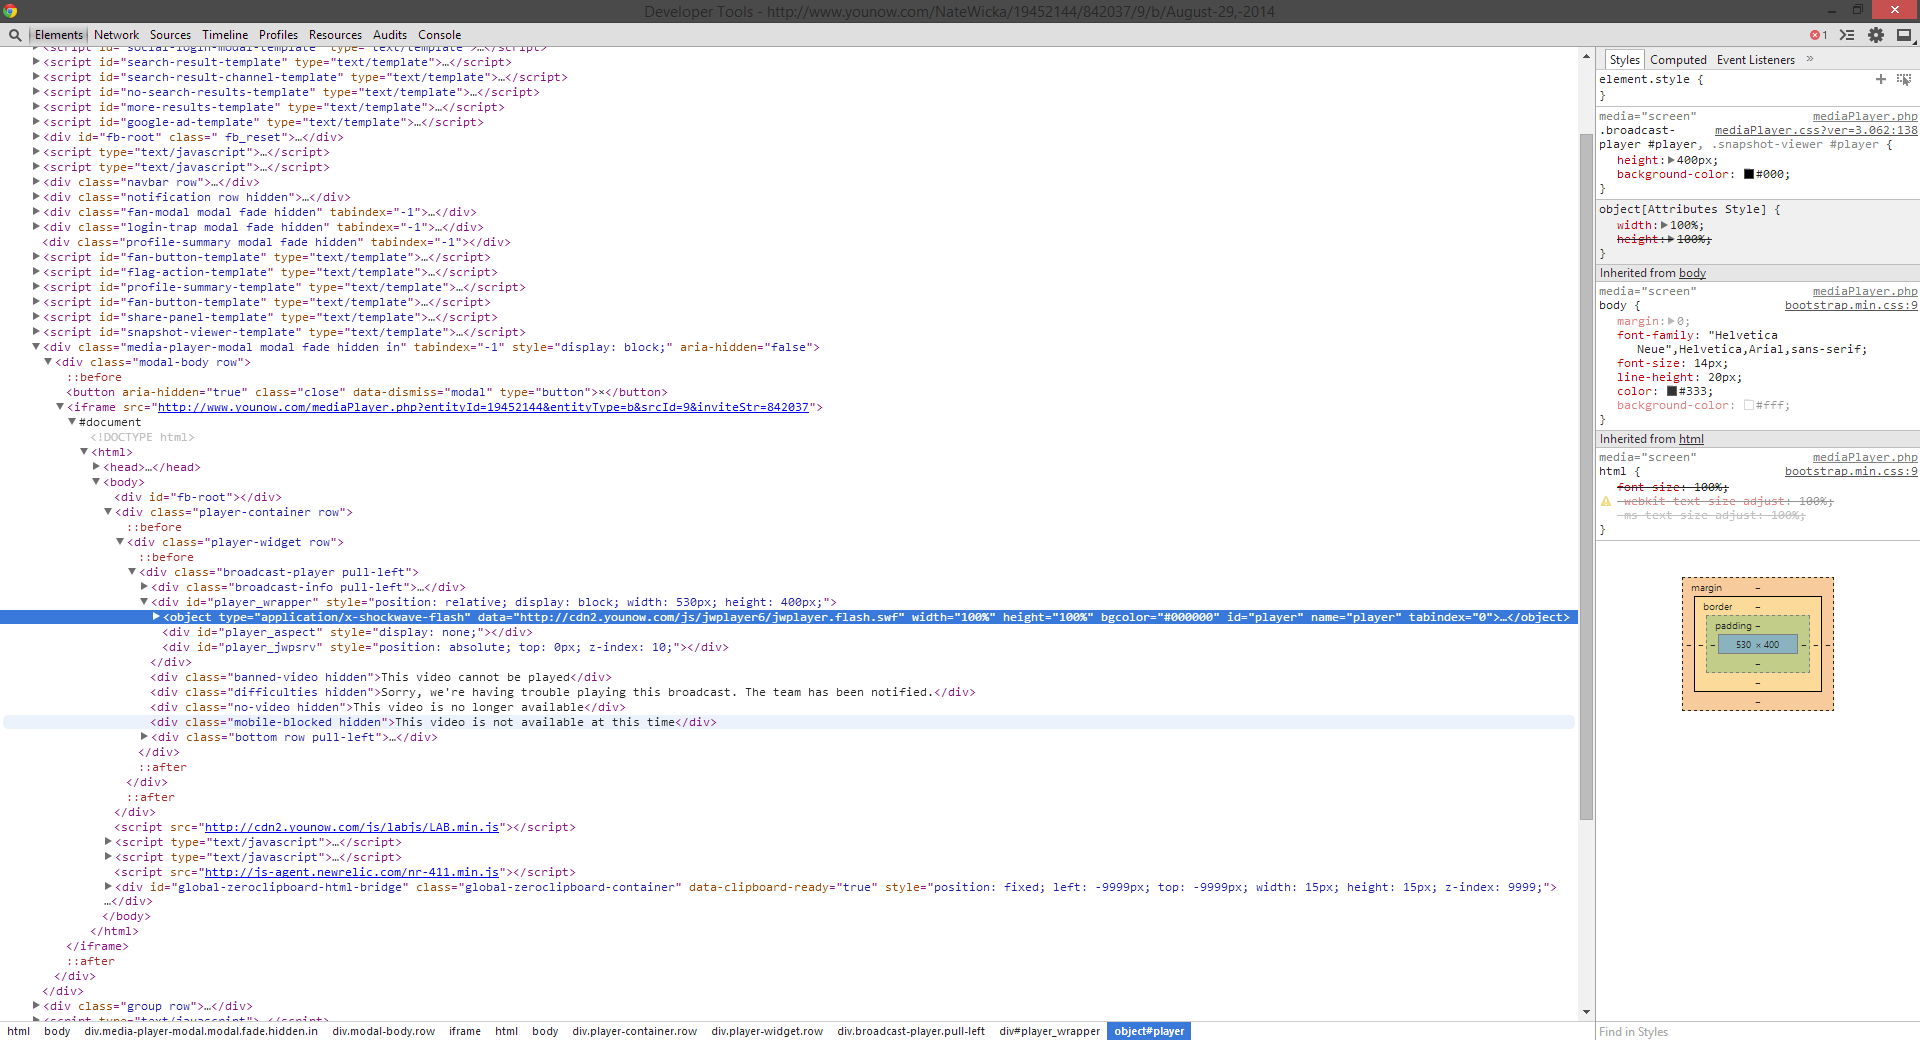Add a new style rule with plus icon
1920x1040 pixels.
pos(1881,79)
